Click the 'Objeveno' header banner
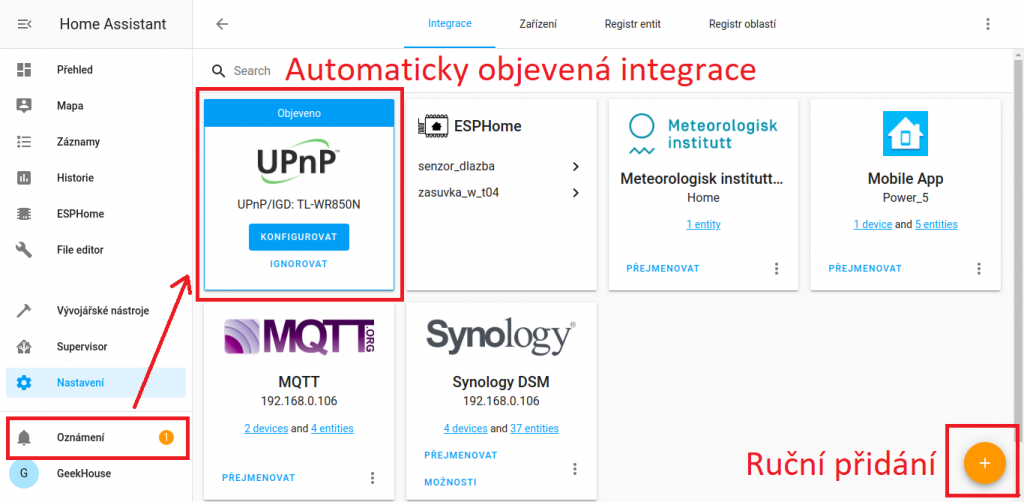The height and width of the screenshot is (502, 1024). tap(299, 113)
